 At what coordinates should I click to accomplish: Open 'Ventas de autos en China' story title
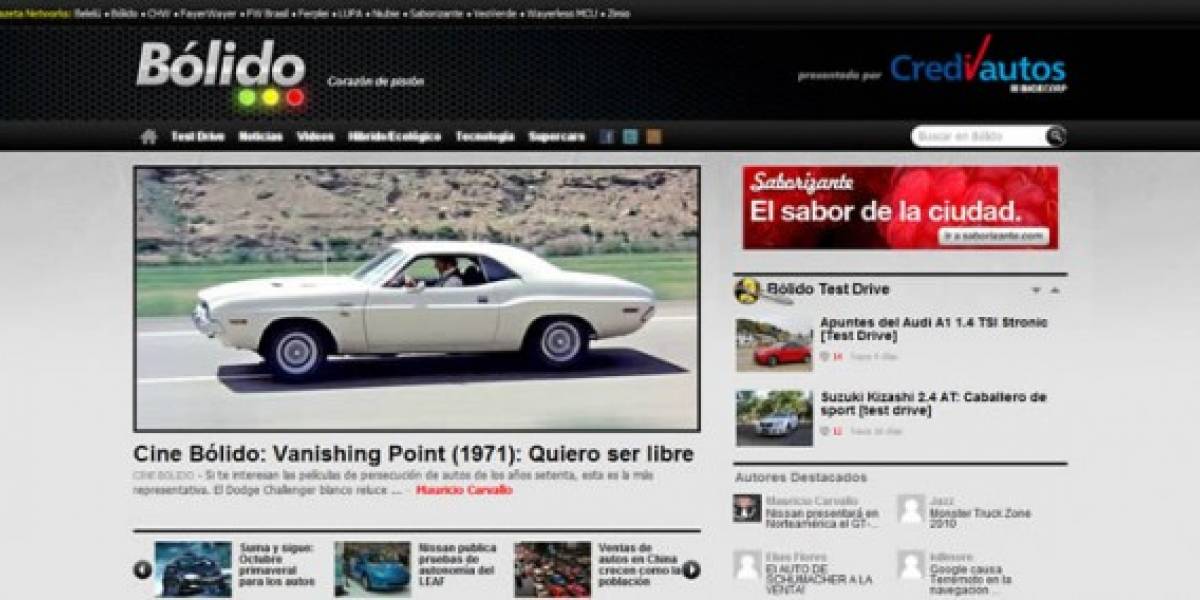639,565
